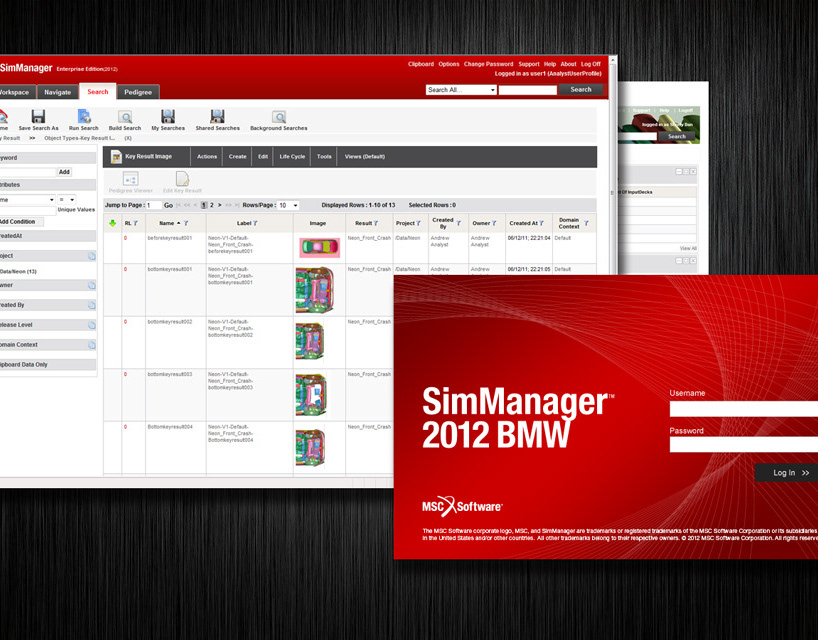Open My Searches icon
The image size is (818, 640).
coord(168,116)
